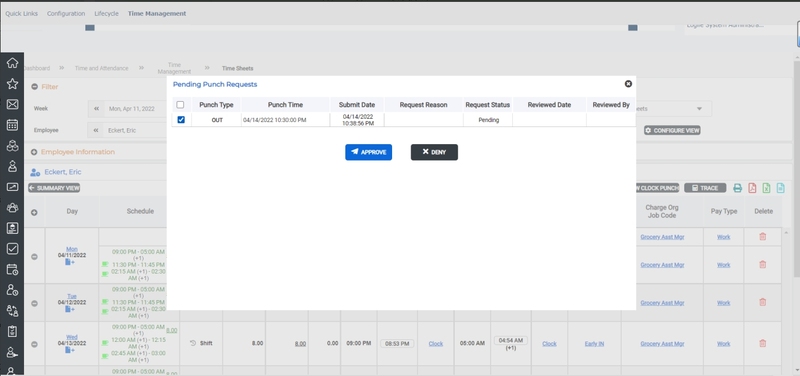This screenshot has height=376, width=800.
Task: Open the Home icon in the sidebar
Action: pos(12,63)
